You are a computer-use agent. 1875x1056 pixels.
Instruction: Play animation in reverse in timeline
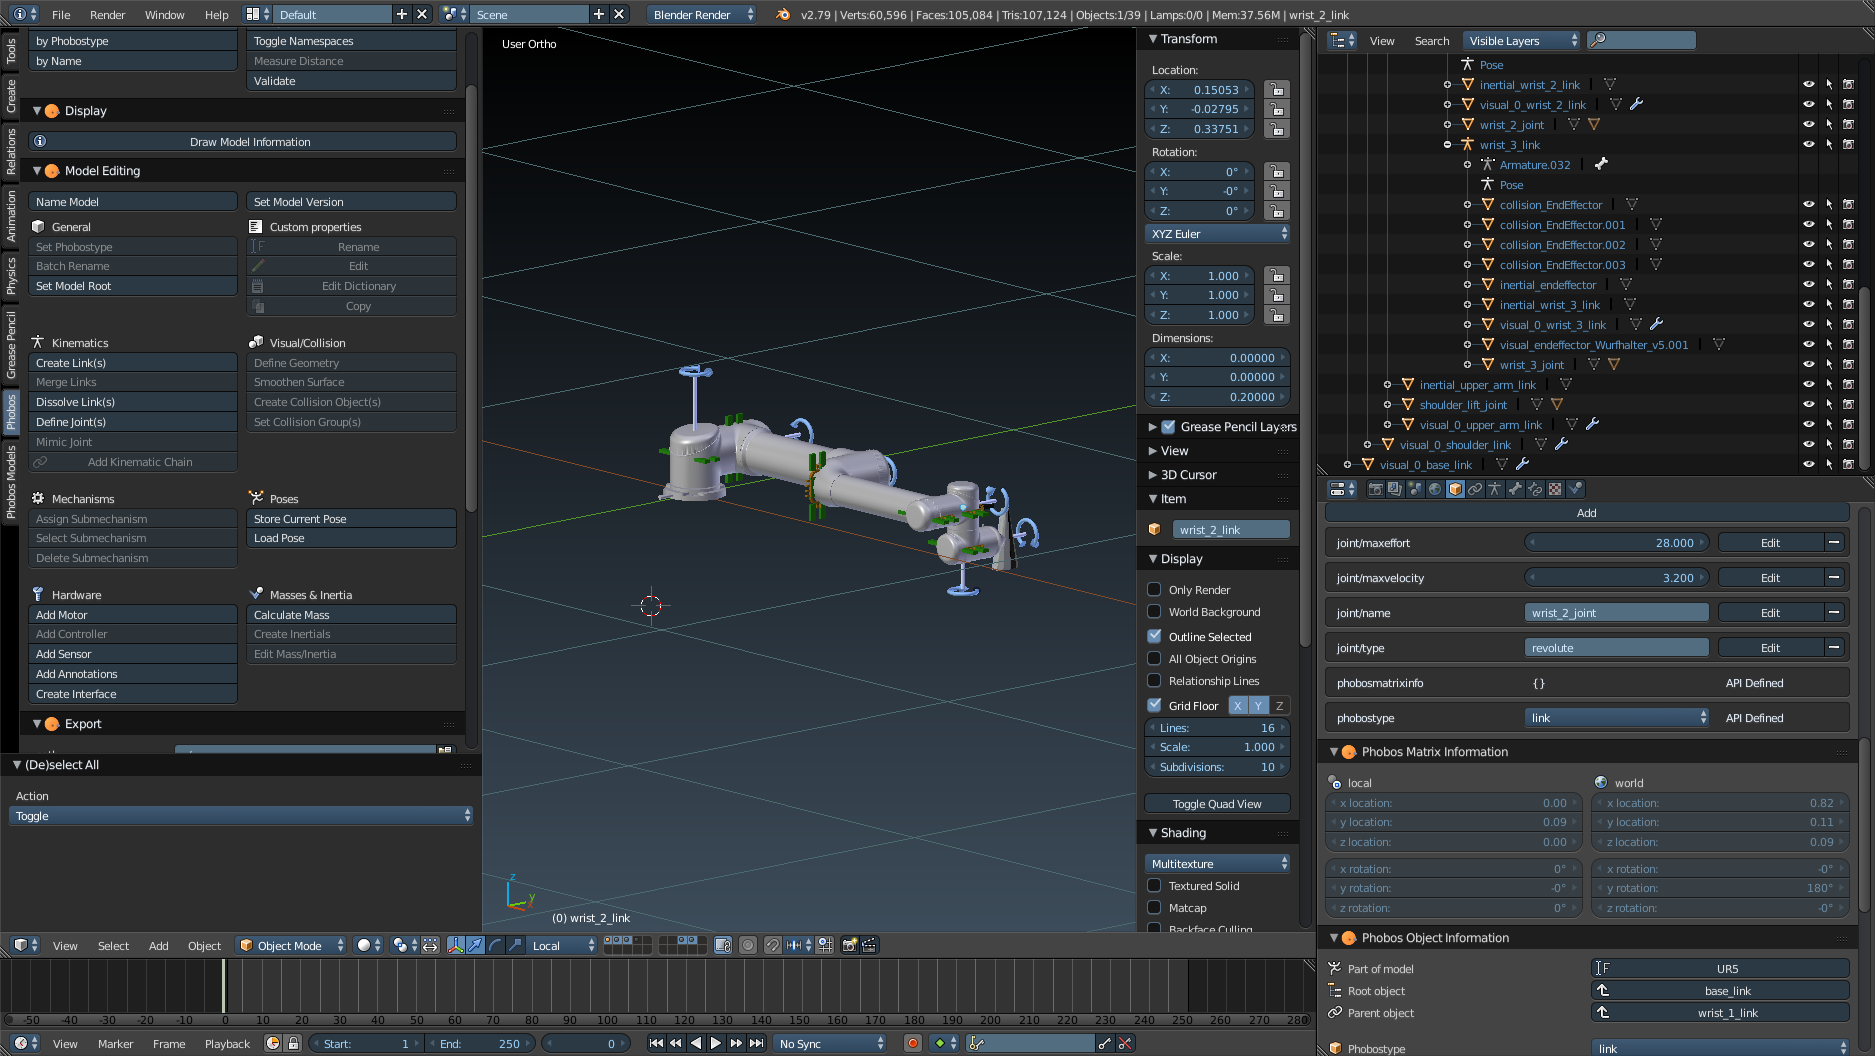tap(696, 1043)
